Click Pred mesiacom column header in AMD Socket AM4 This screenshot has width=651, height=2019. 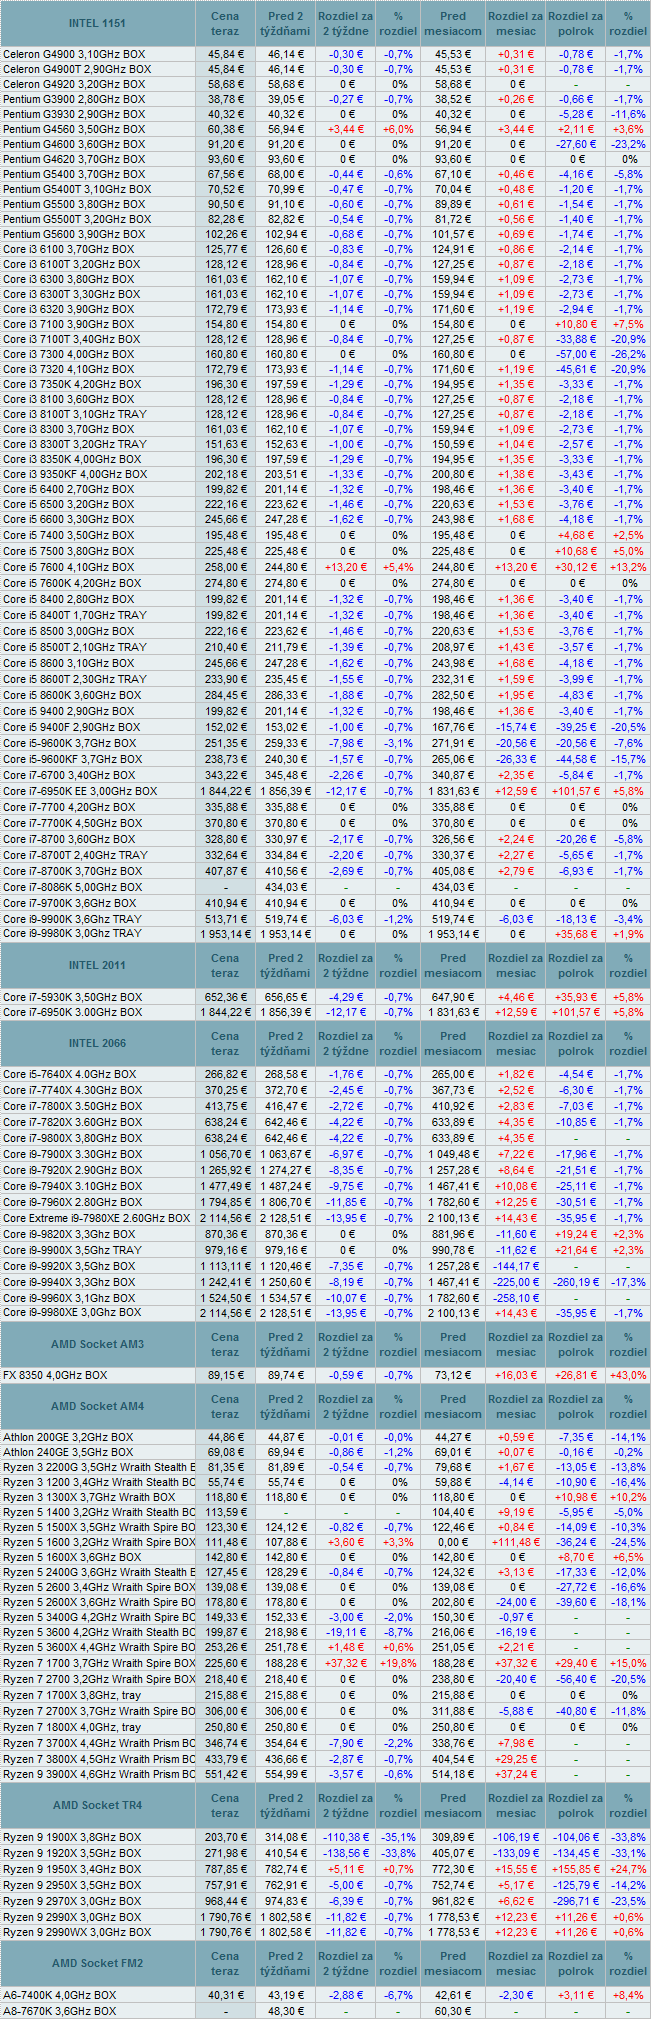coord(452,1406)
